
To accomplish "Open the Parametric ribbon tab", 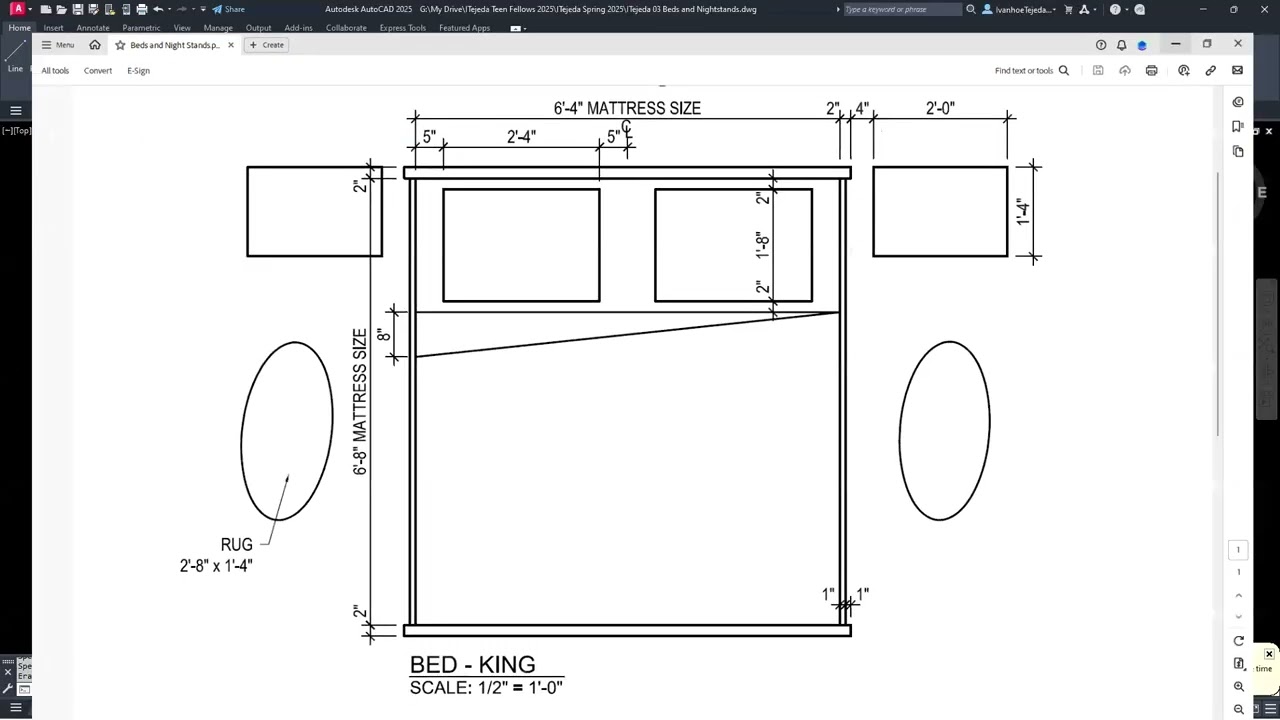I will pos(141,28).
